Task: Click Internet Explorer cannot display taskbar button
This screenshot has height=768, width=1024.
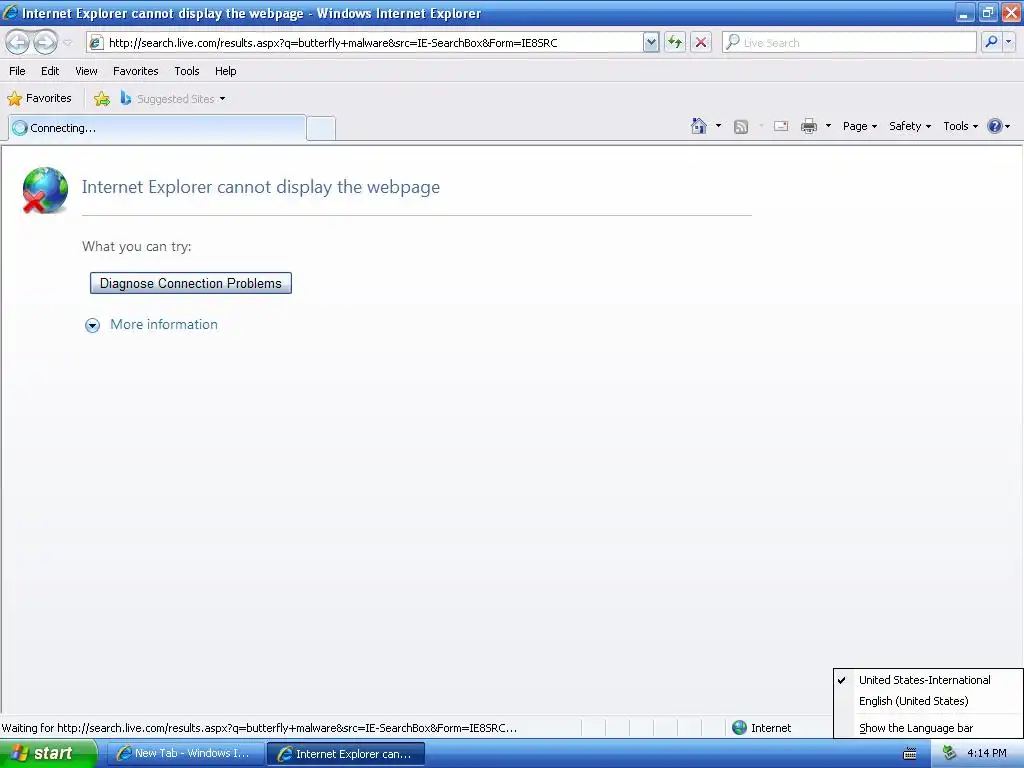Action: pyautogui.click(x=346, y=754)
